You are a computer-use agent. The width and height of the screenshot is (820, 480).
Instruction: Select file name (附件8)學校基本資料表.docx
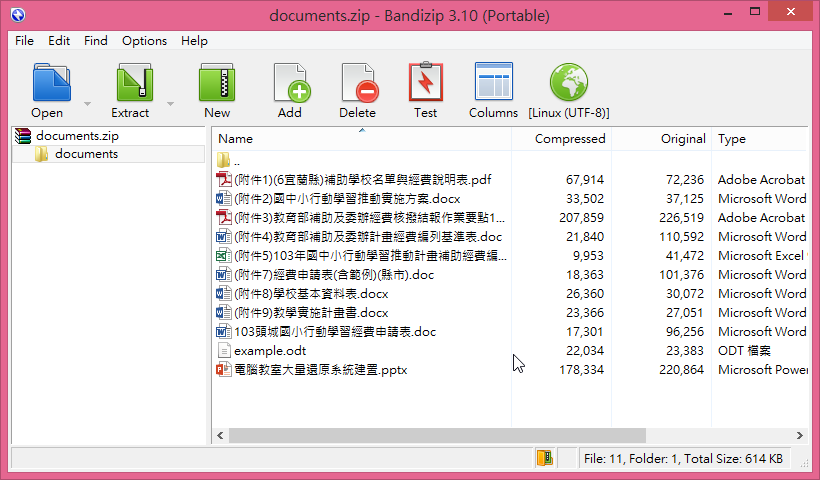tap(311, 293)
